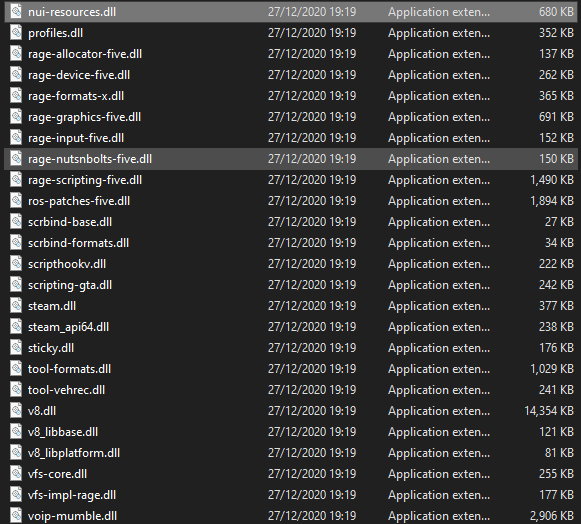Select the file name v8_libbase.dll
This screenshot has width=581, height=524.
(x=63, y=432)
